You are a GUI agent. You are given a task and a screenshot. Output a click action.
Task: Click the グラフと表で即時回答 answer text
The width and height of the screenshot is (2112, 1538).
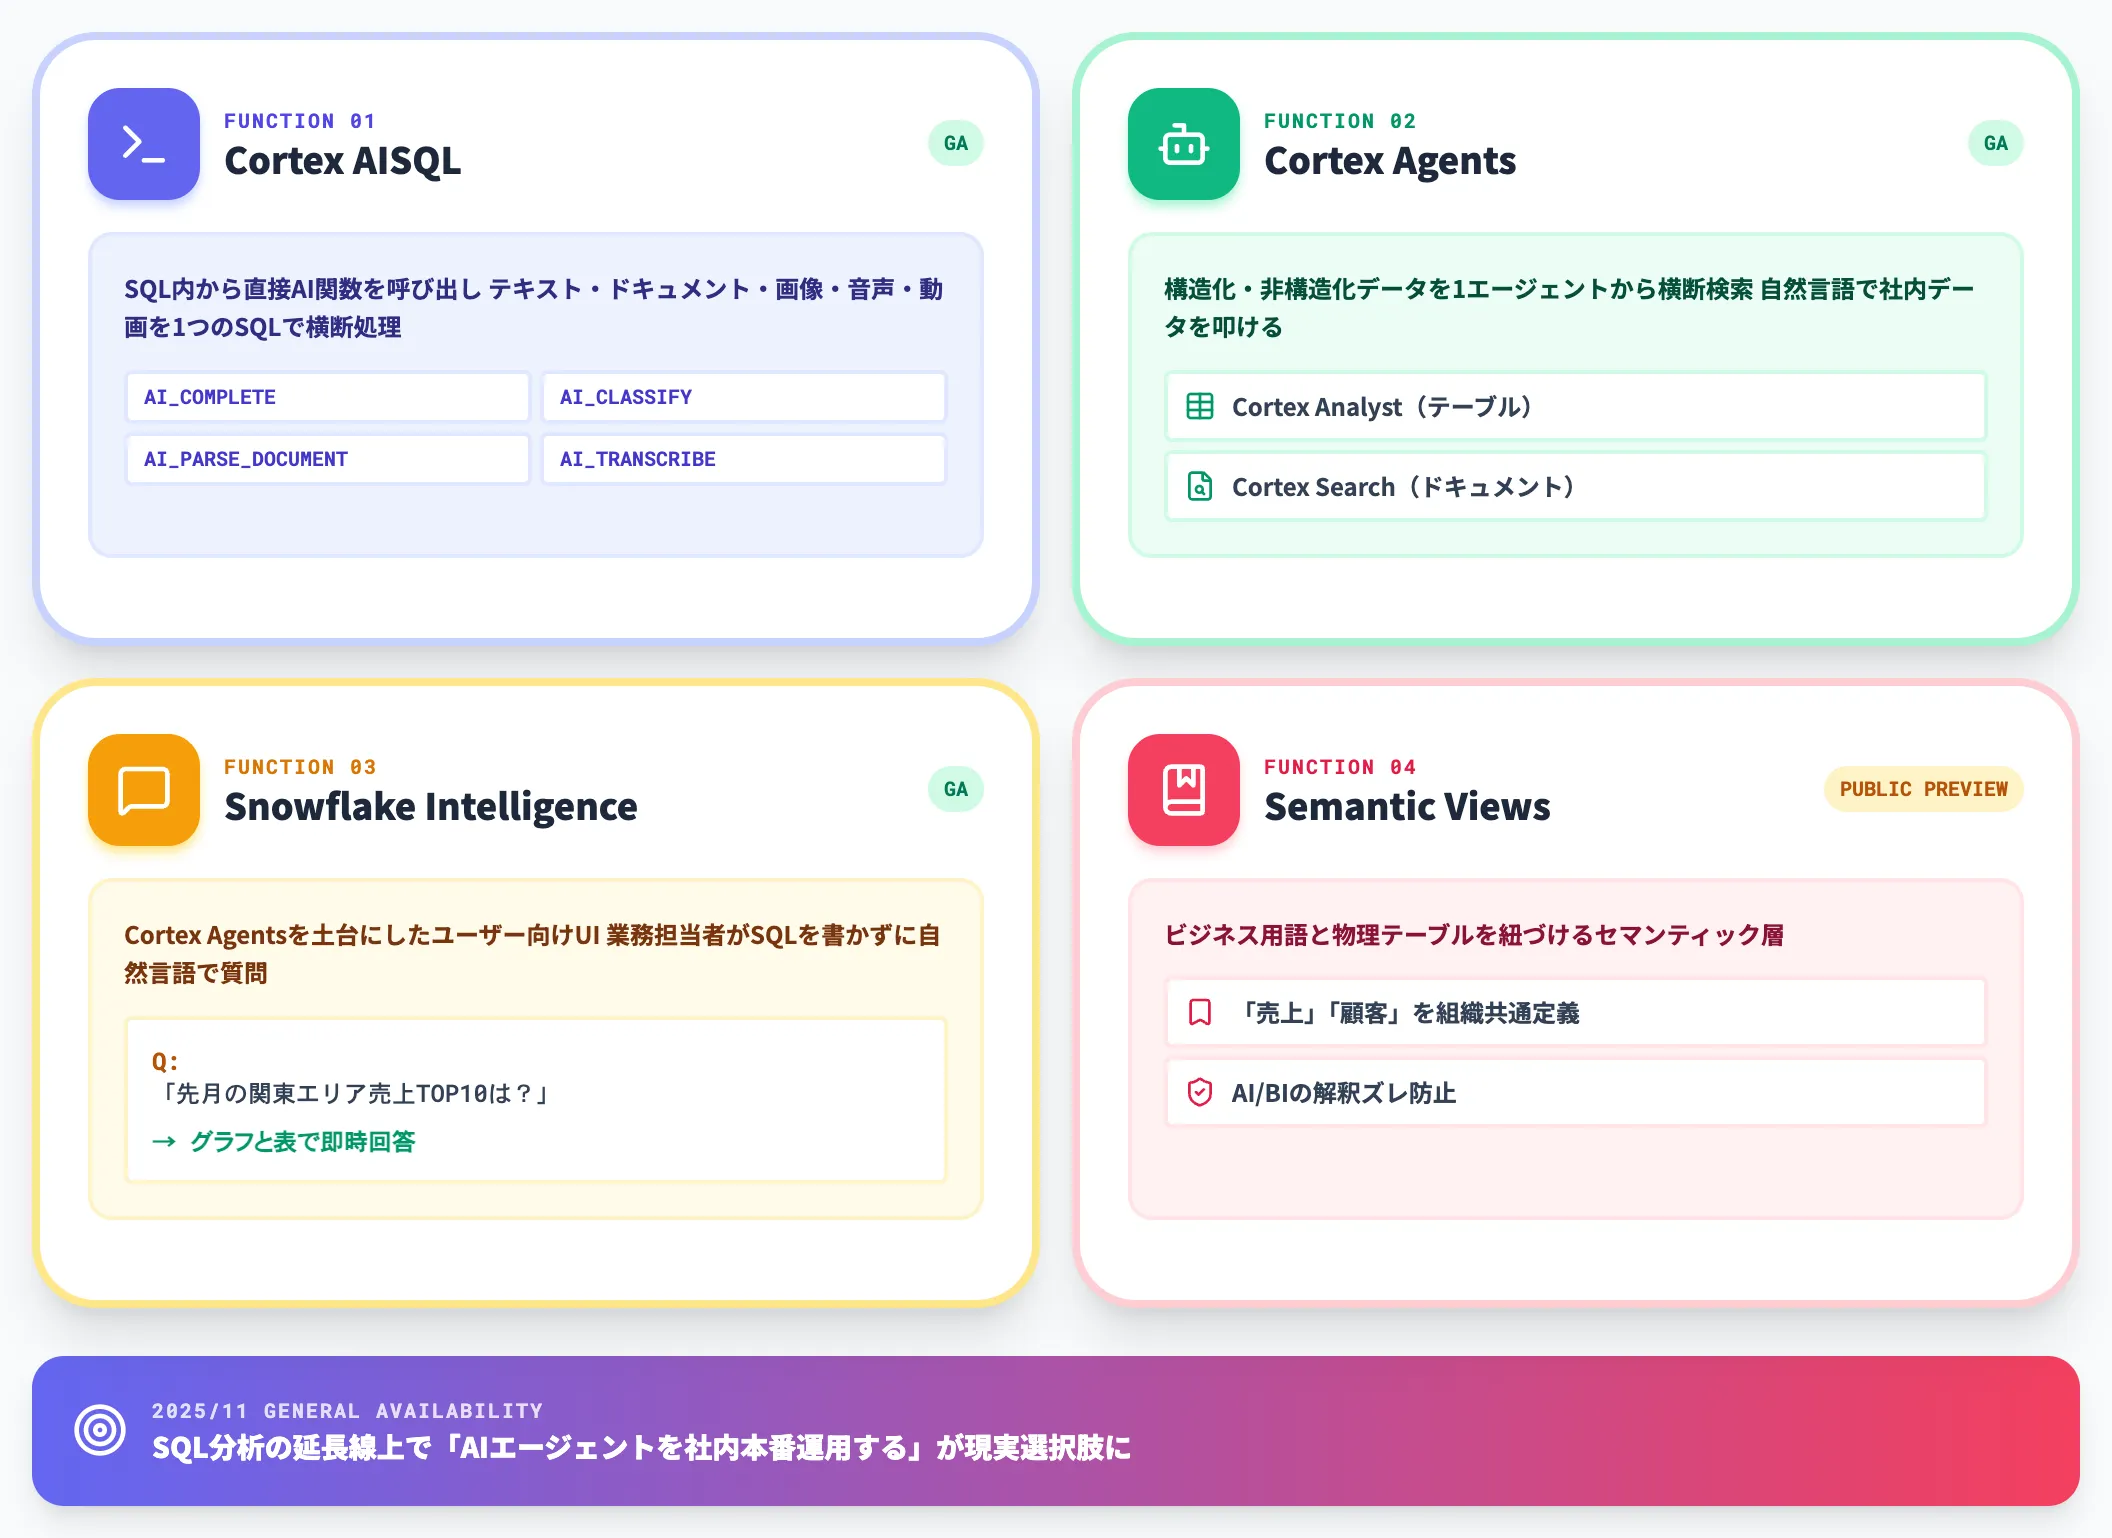point(302,1141)
